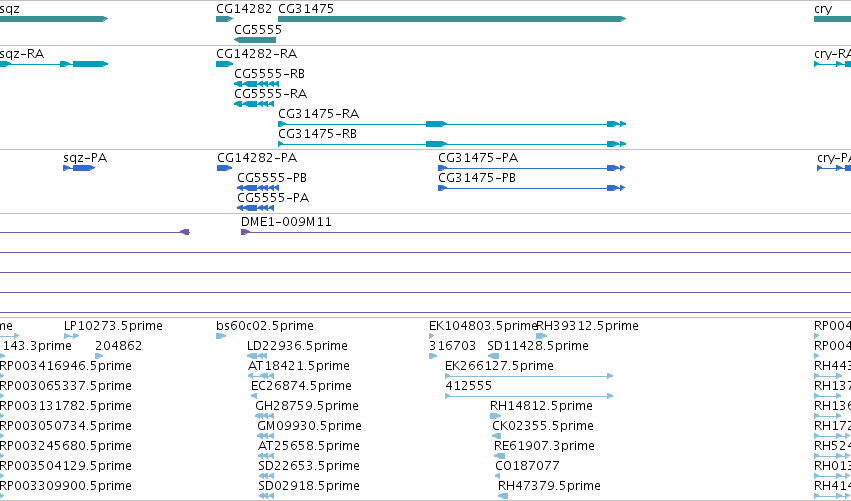Click the sqz-PA protein feature

[x=79, y=168]
